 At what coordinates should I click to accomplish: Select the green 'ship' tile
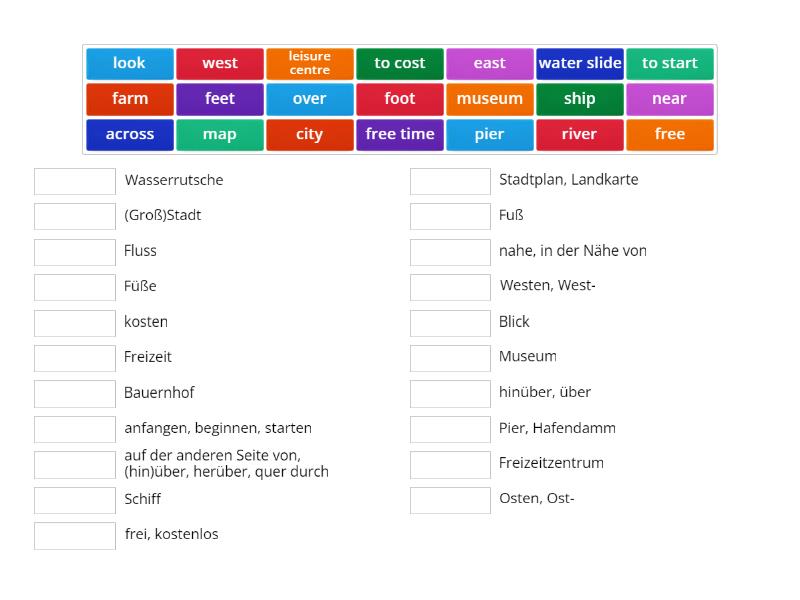(x=580, y=99)
